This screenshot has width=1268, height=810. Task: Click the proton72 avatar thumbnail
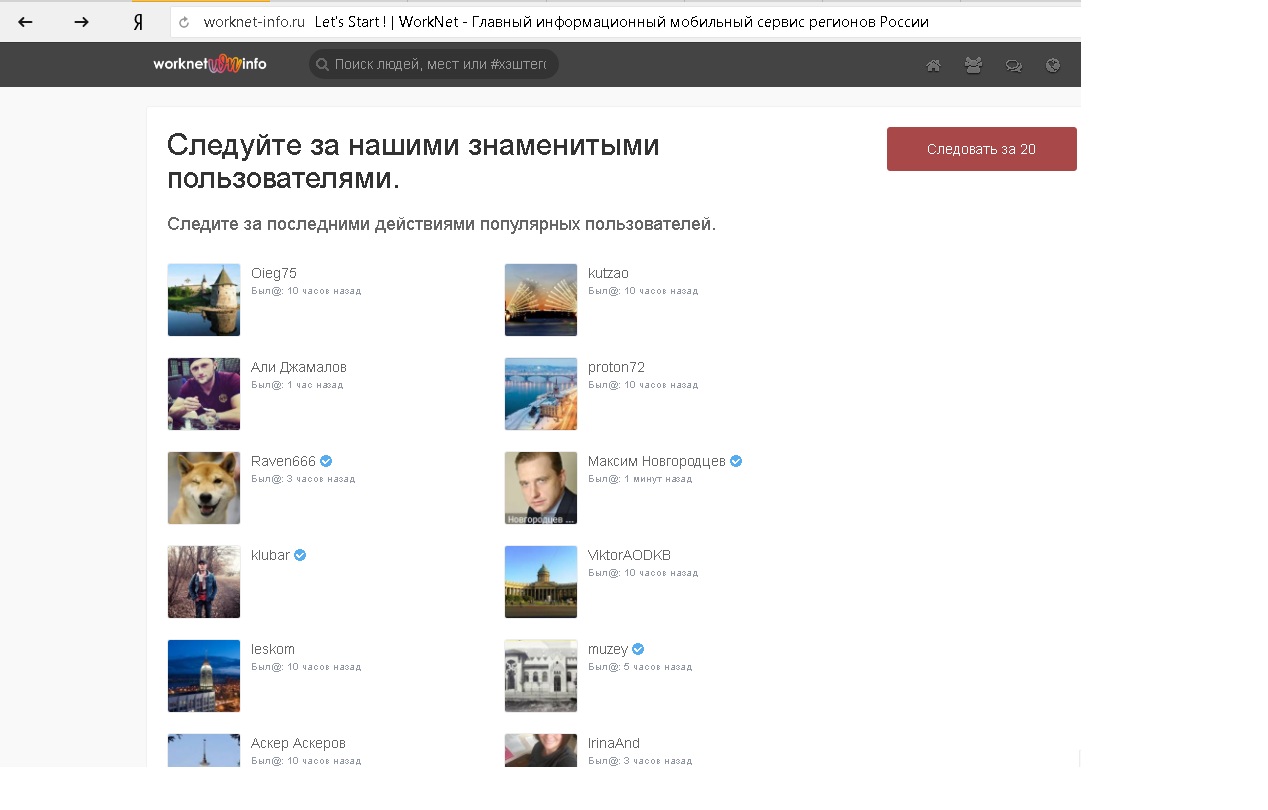(x=541, y=394)
